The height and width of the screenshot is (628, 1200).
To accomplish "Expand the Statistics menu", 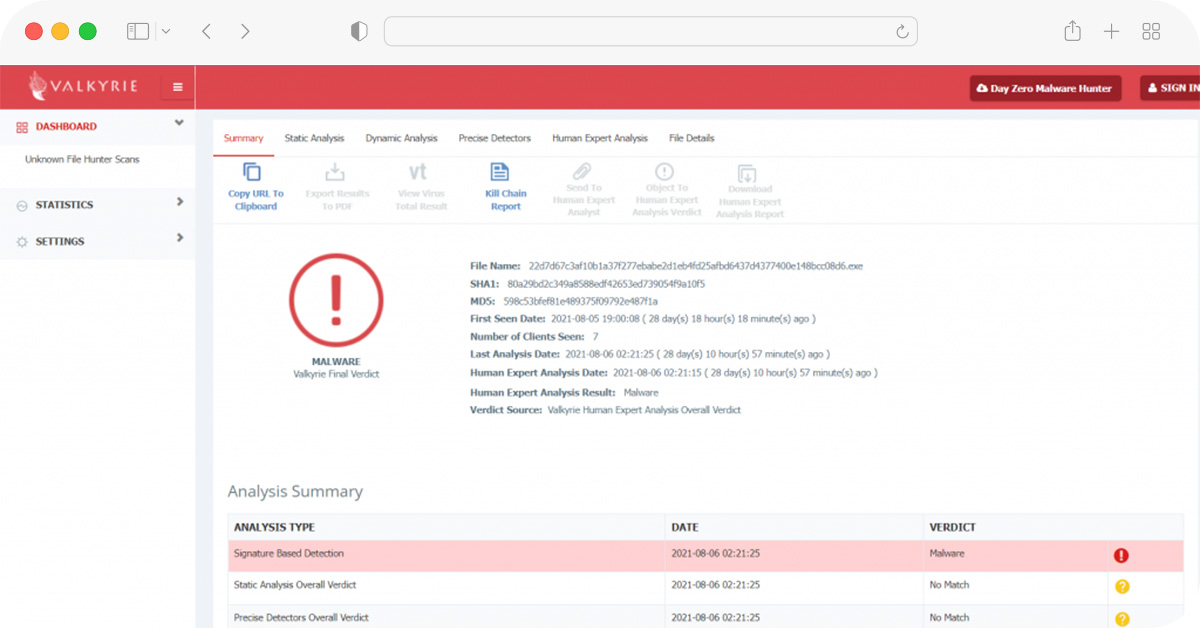I will point(180,202).
